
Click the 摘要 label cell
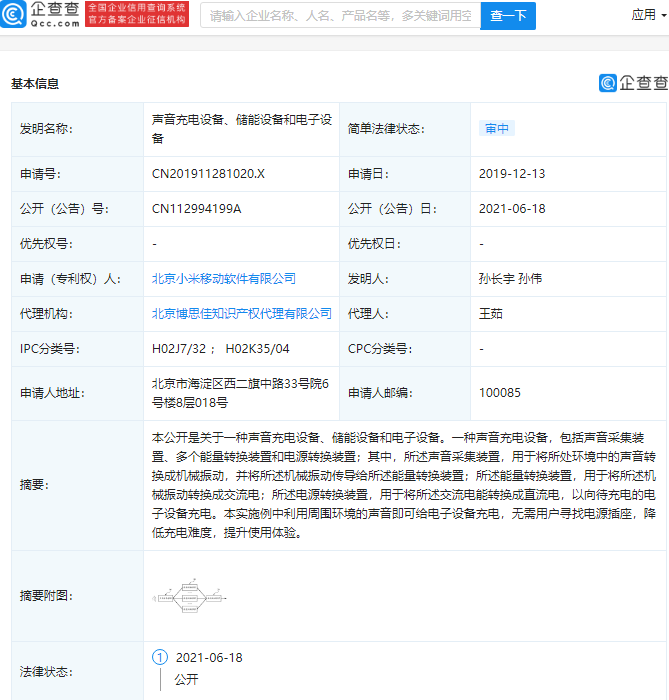click(77, 485)
